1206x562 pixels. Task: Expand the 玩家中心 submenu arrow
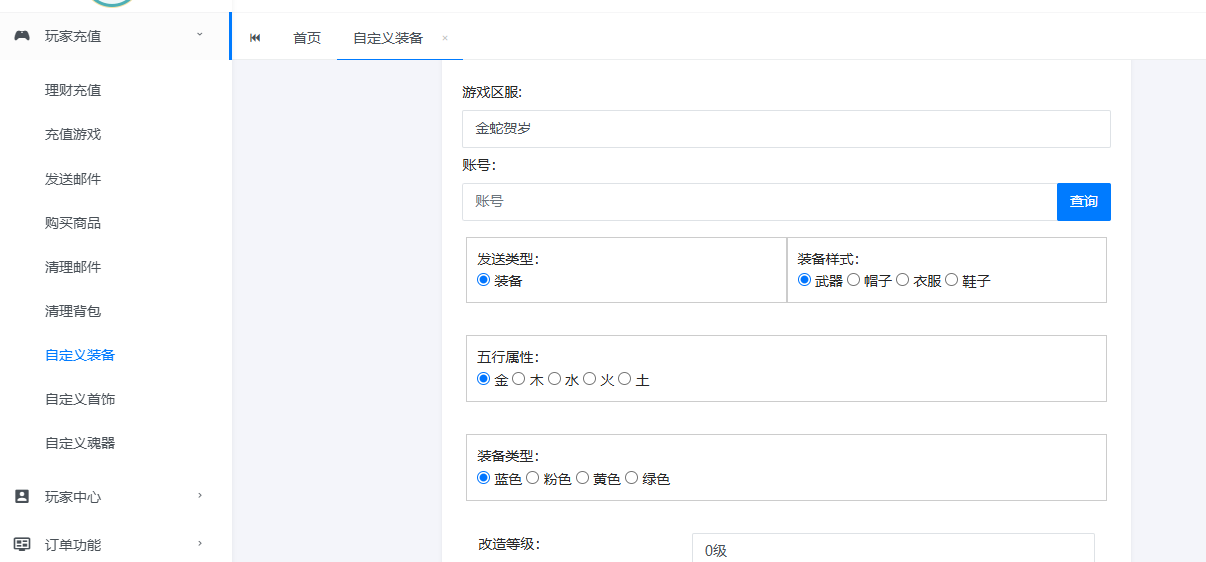pyautogui.click(x=199, y=495)
